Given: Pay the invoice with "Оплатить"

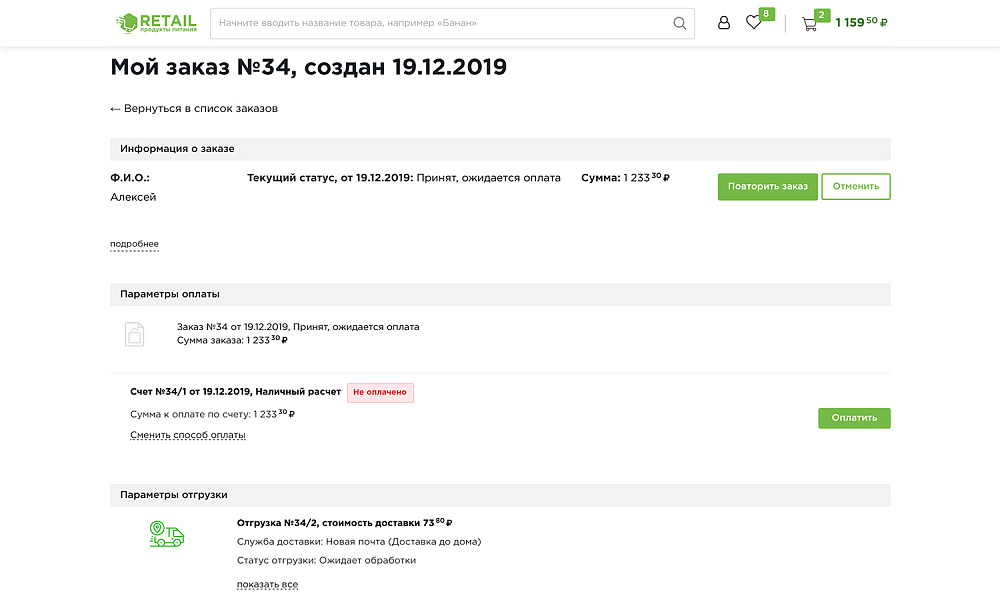Looking at the screenshot, I should [855, 418].
